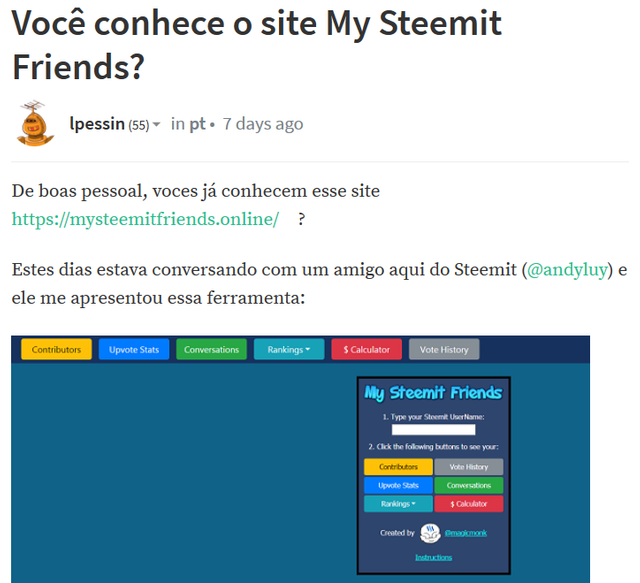Click the My Steemit Friends logo title
Image resolution: width=640 pixels, height=583 pixels.
[433, 393]
